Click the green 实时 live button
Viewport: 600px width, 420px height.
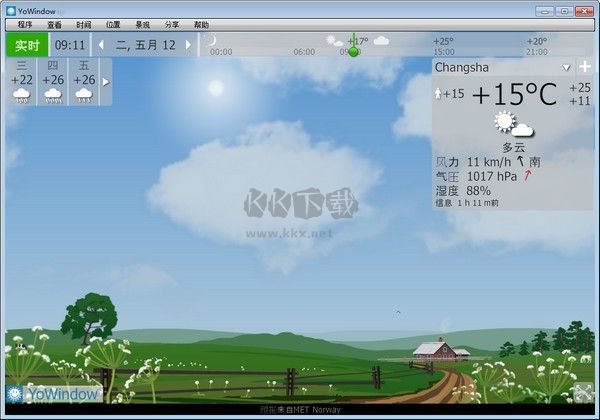27,45
